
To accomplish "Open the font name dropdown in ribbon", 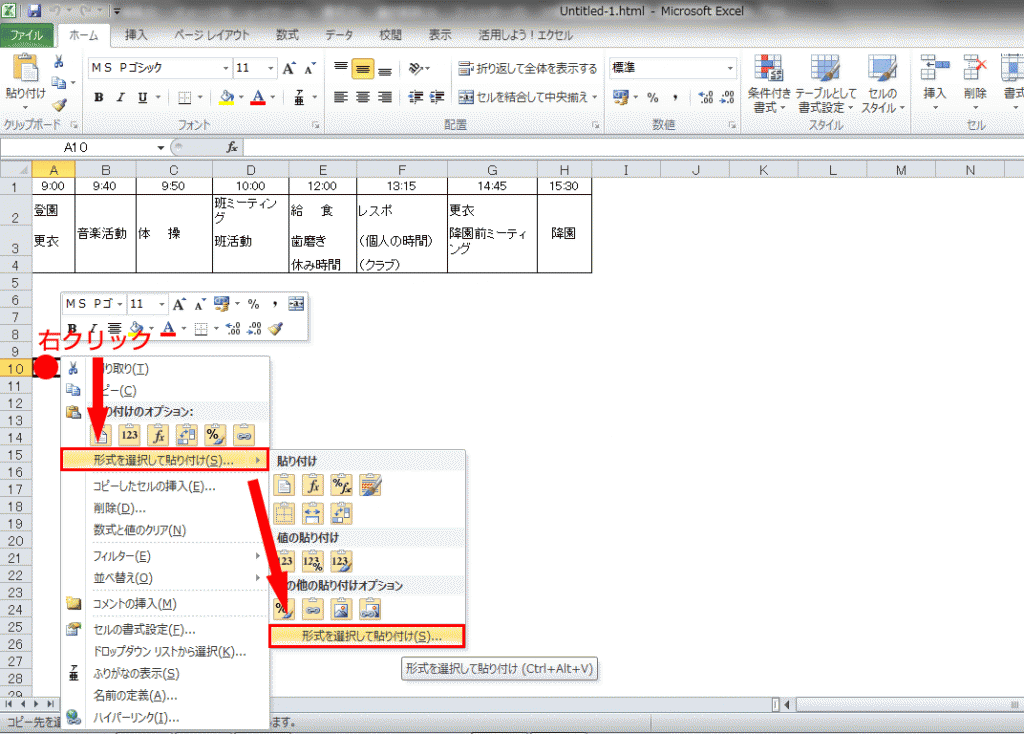I will (225, 69).
